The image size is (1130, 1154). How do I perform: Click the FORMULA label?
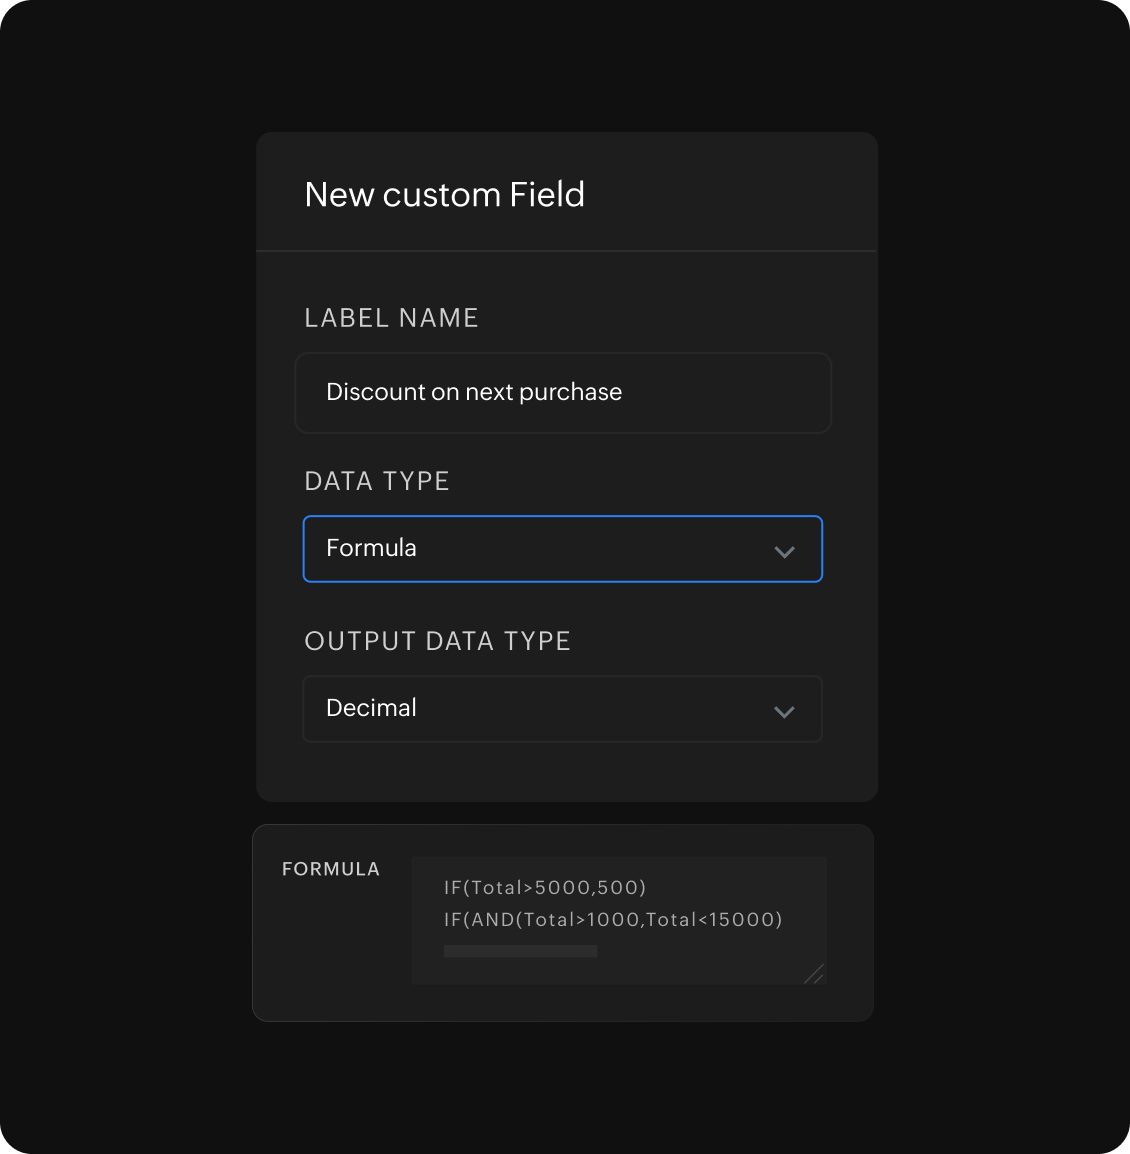click(331, 869)
